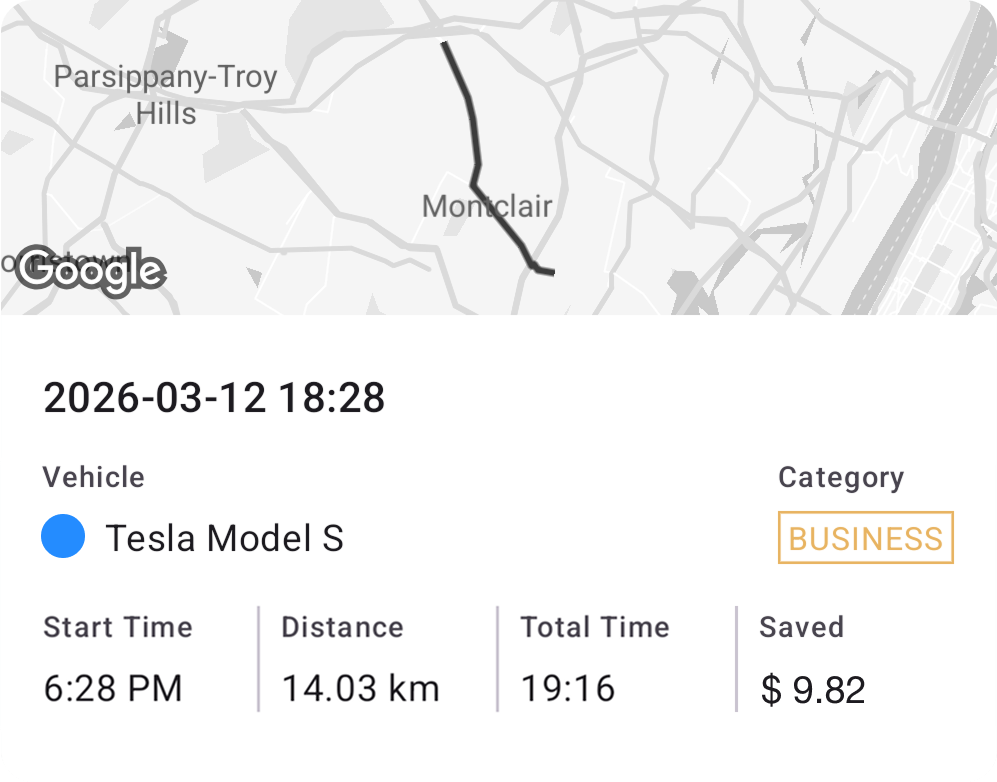Click the Montclair map label
The image size is (997, 782).
[x=487, y=205]
